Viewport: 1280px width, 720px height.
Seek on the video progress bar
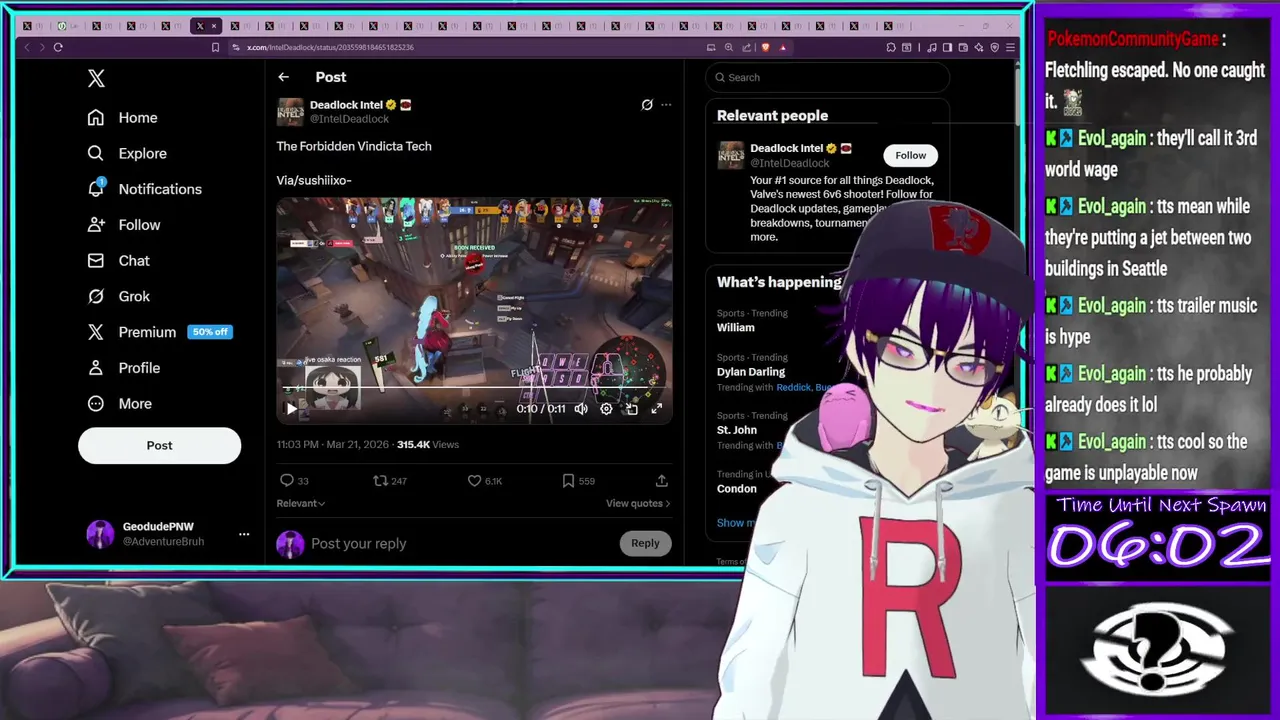474,388
